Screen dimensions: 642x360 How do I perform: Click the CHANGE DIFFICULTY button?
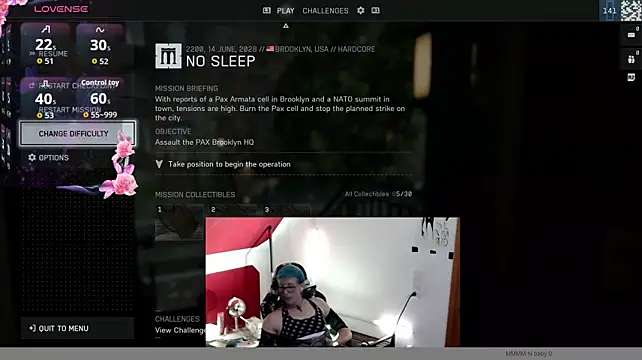click(x=77, y=134)
